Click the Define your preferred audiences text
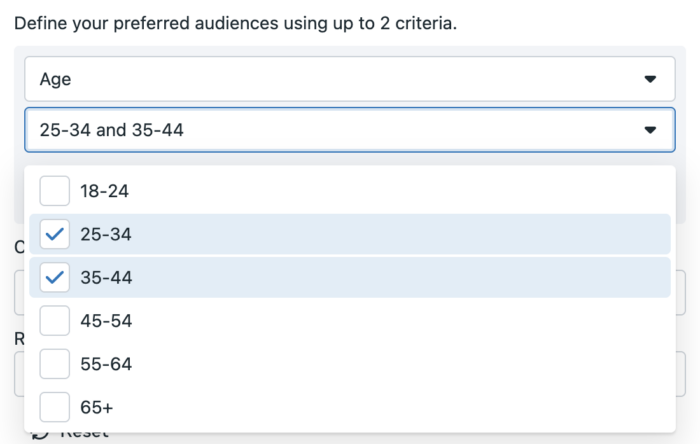 click(235, 22)
